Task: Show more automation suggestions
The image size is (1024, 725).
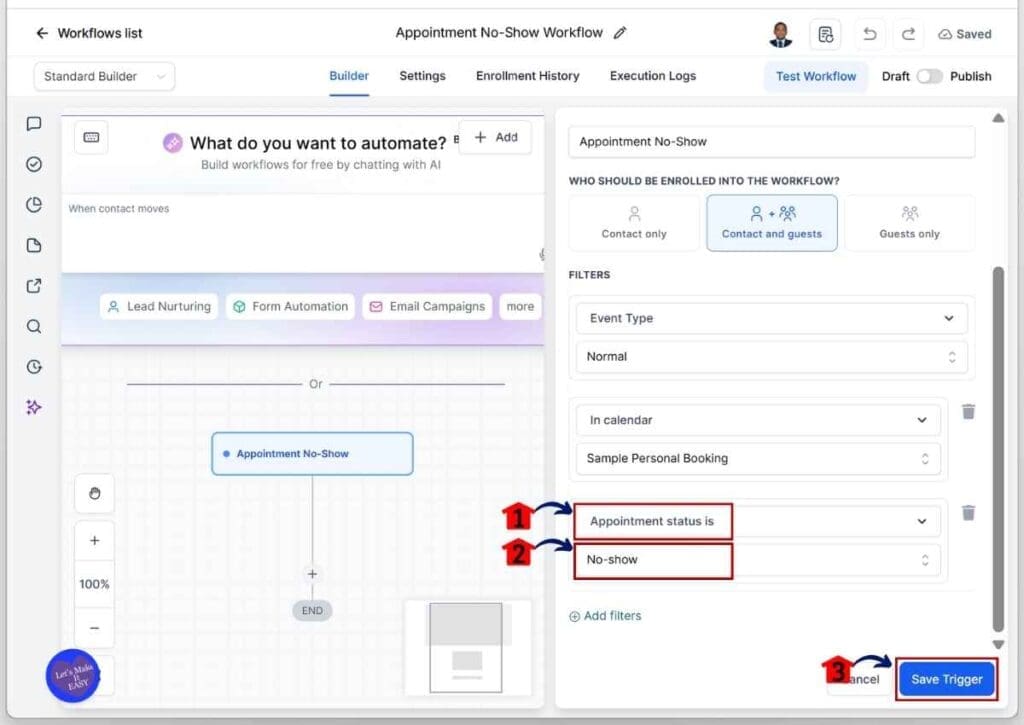Action: [520, 306]
